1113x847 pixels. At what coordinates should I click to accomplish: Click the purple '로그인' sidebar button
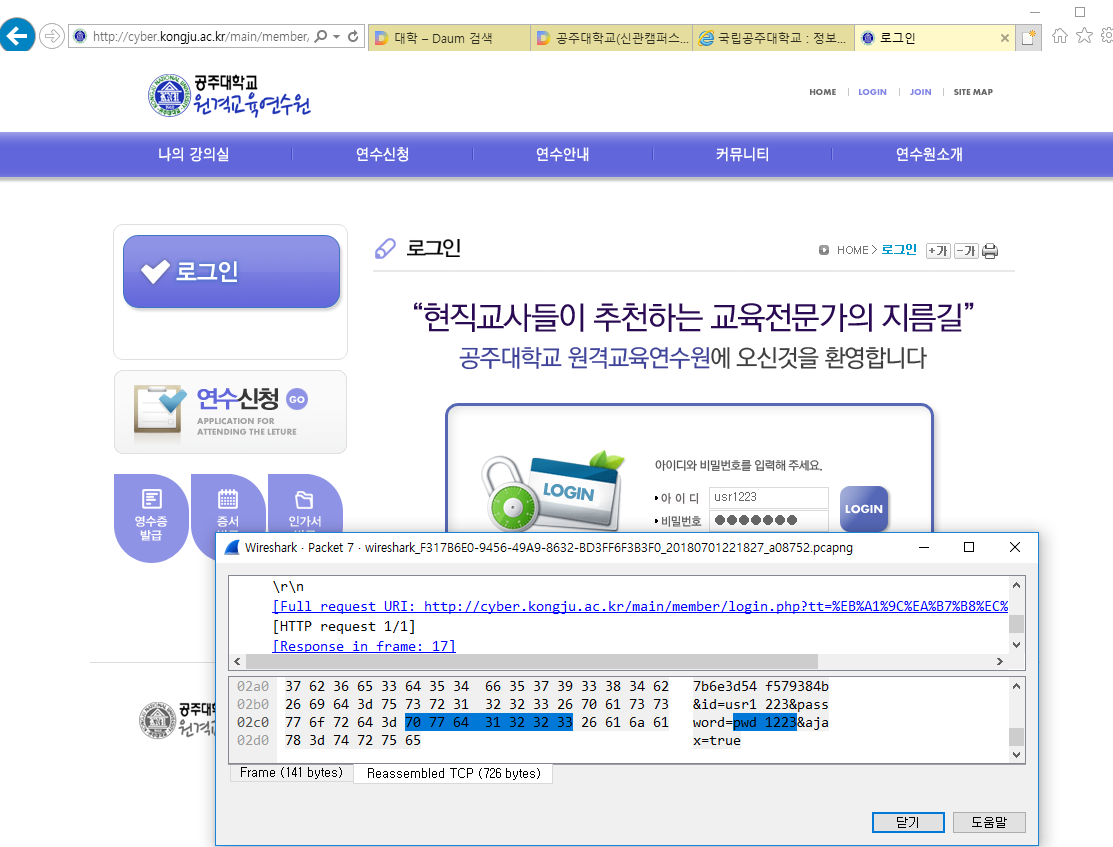coord(231,271)
